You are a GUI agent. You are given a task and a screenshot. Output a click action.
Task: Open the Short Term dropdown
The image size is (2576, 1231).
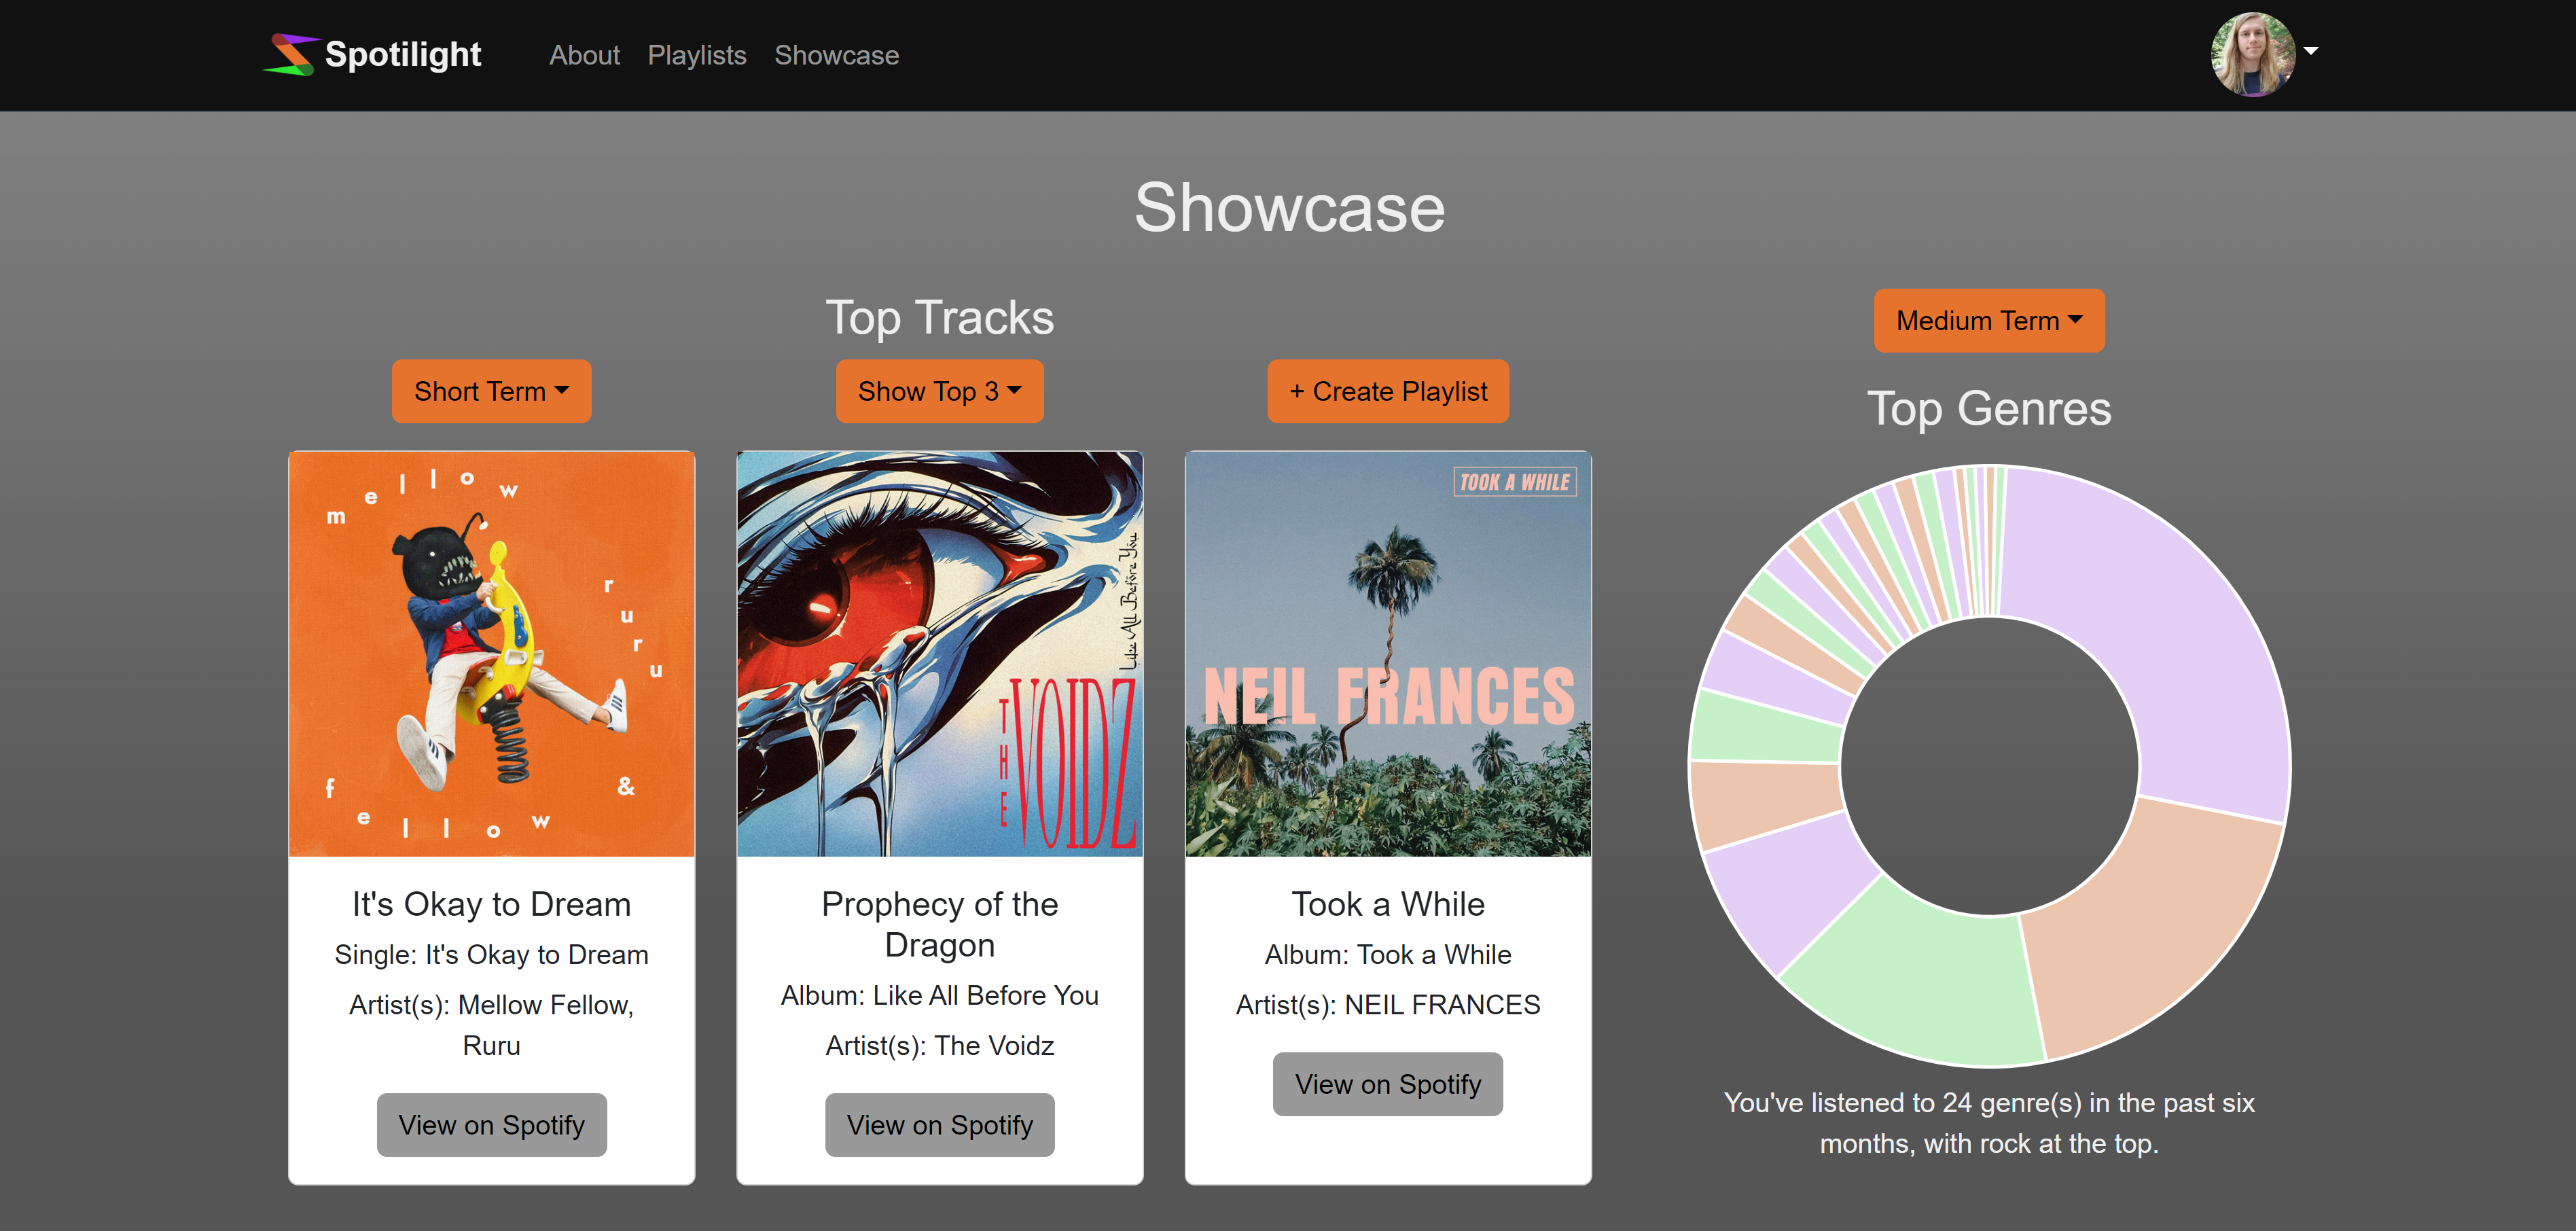491,391
